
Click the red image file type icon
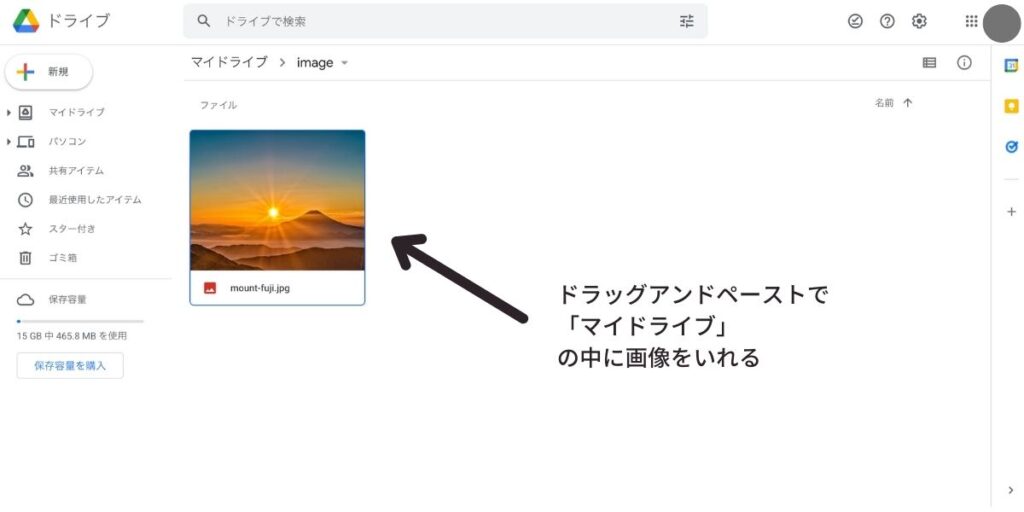point(210,288)
